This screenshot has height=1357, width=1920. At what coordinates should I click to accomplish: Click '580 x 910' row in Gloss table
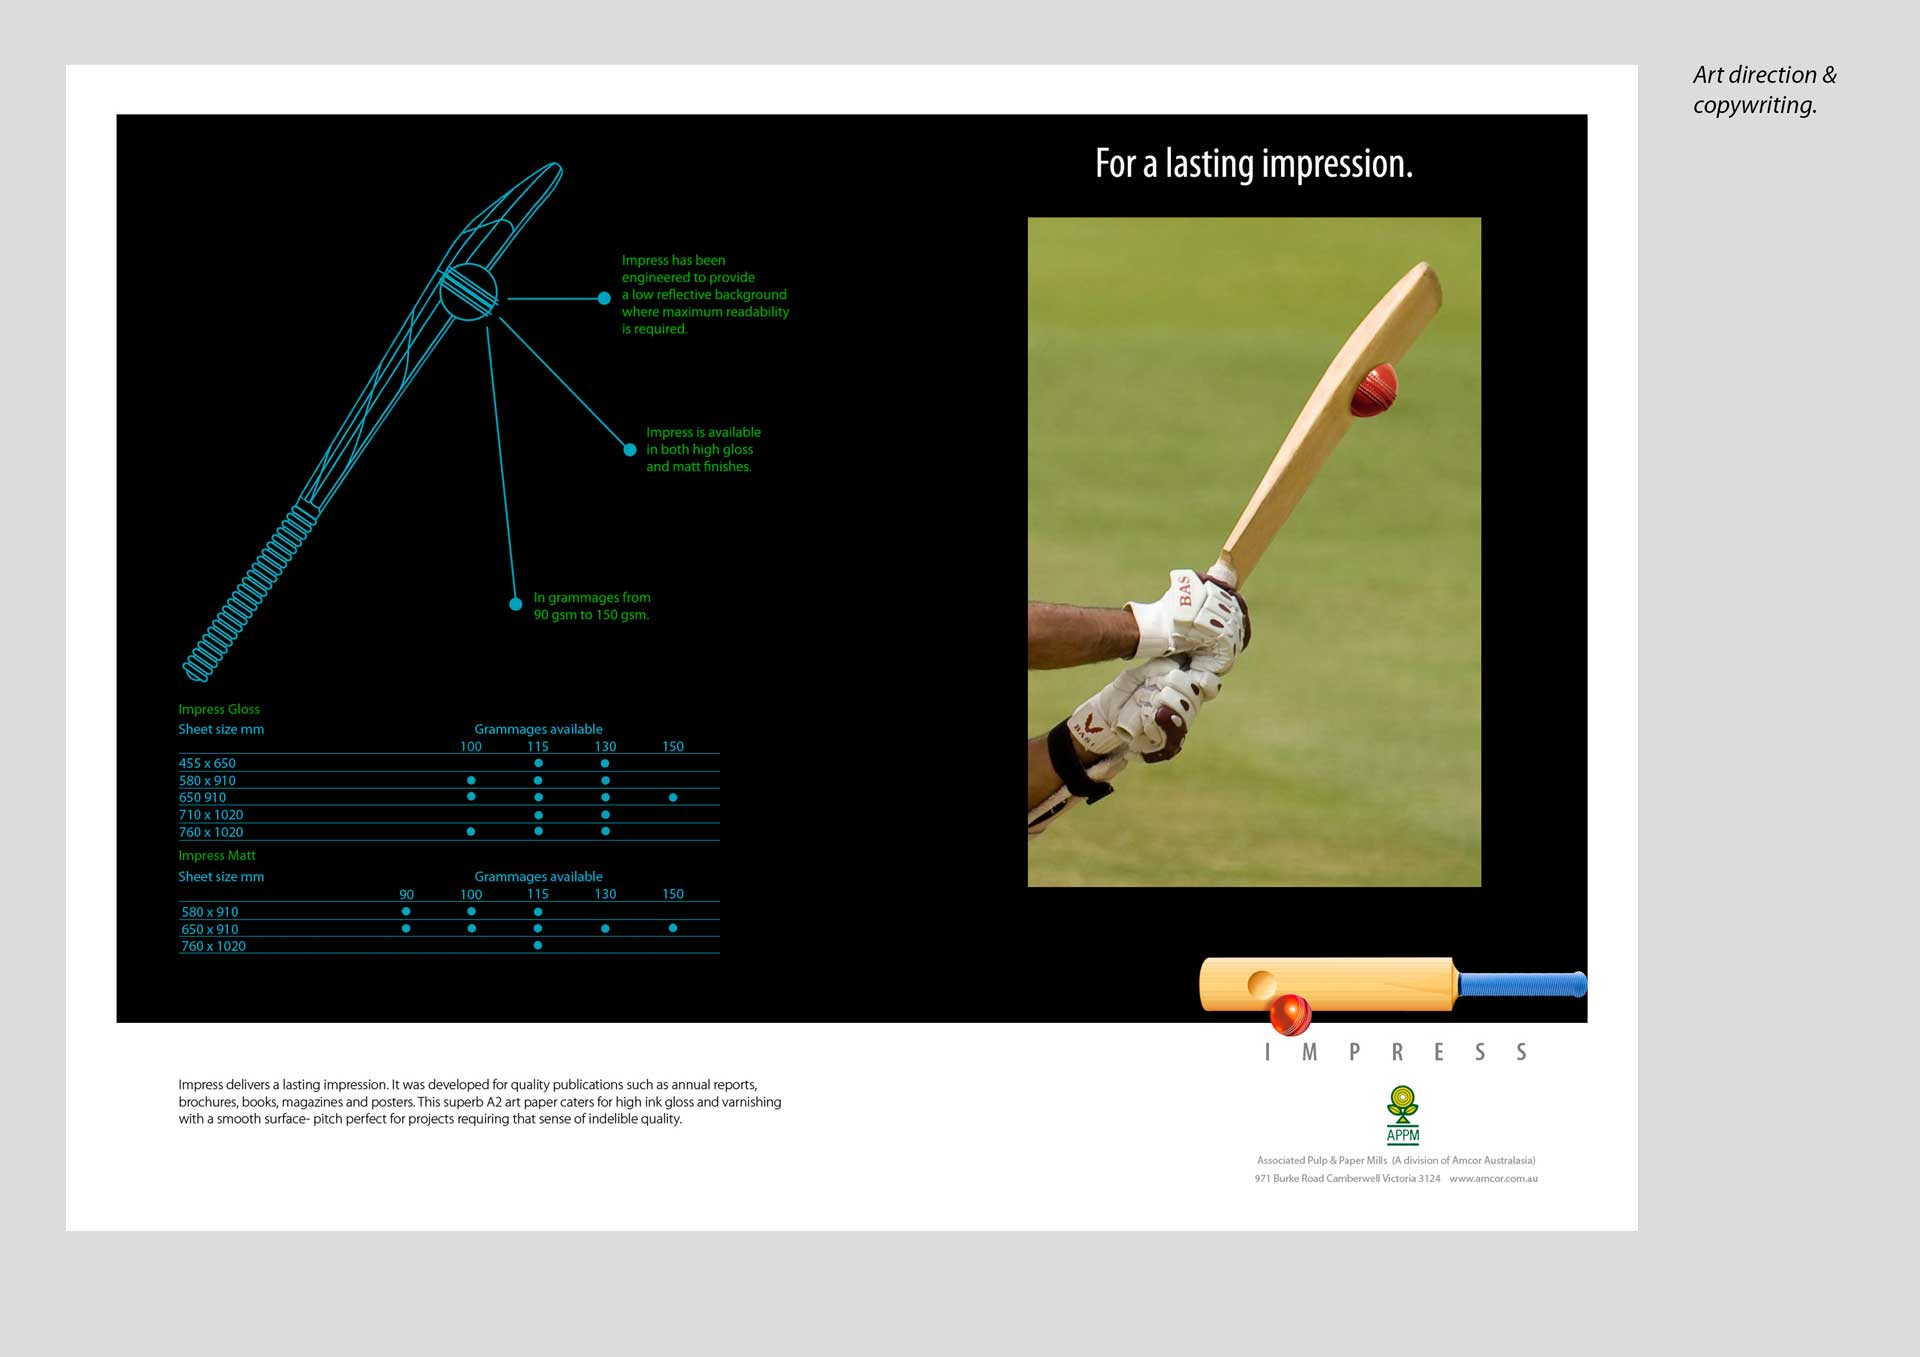click(449, 780)
